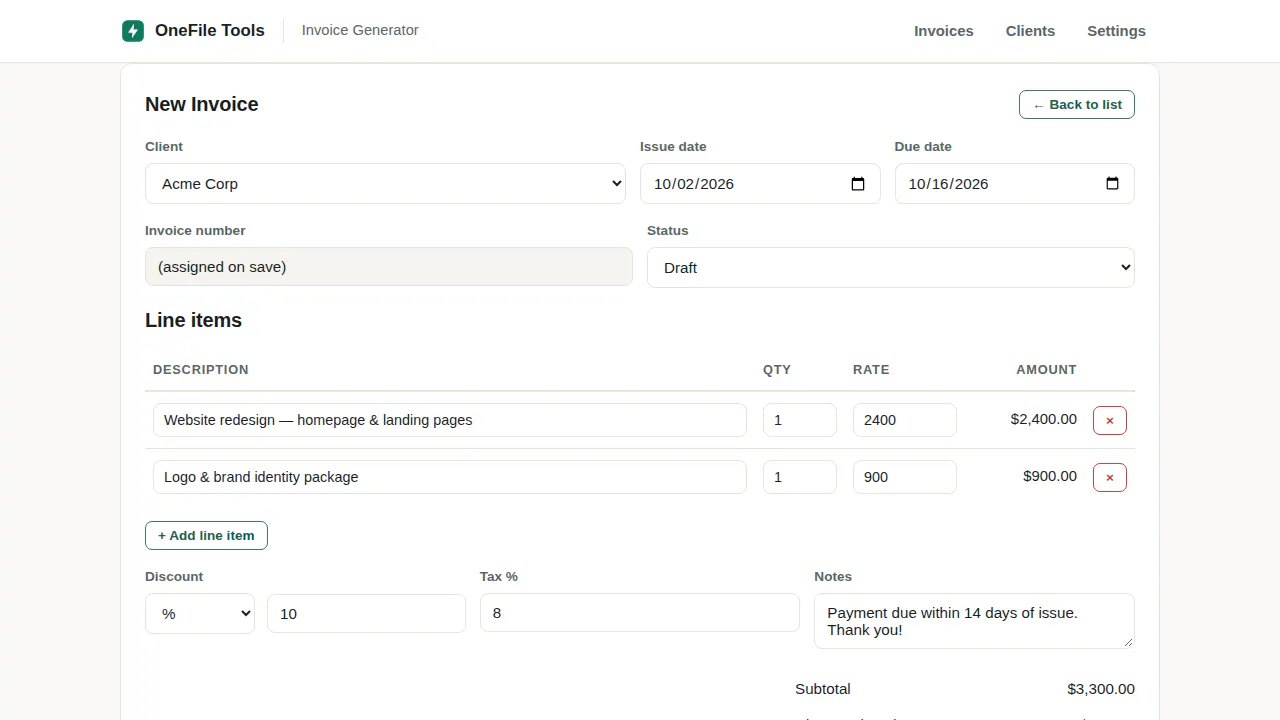Click the rate field showing 900
Screen dimensions: 1280x720
(905, 477)
